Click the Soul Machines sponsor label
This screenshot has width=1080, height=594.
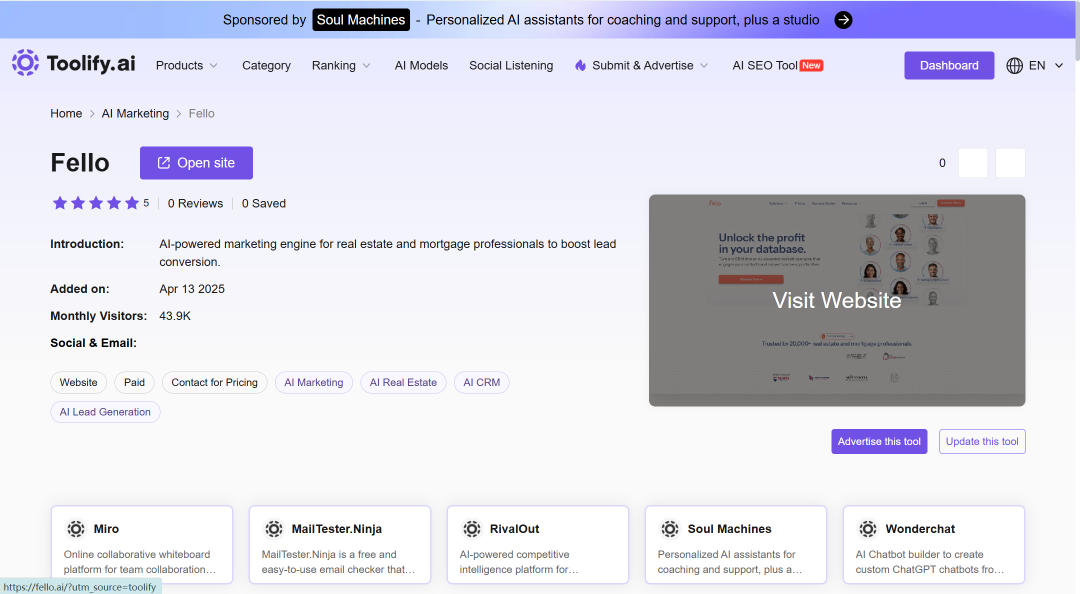pos(361,20)
